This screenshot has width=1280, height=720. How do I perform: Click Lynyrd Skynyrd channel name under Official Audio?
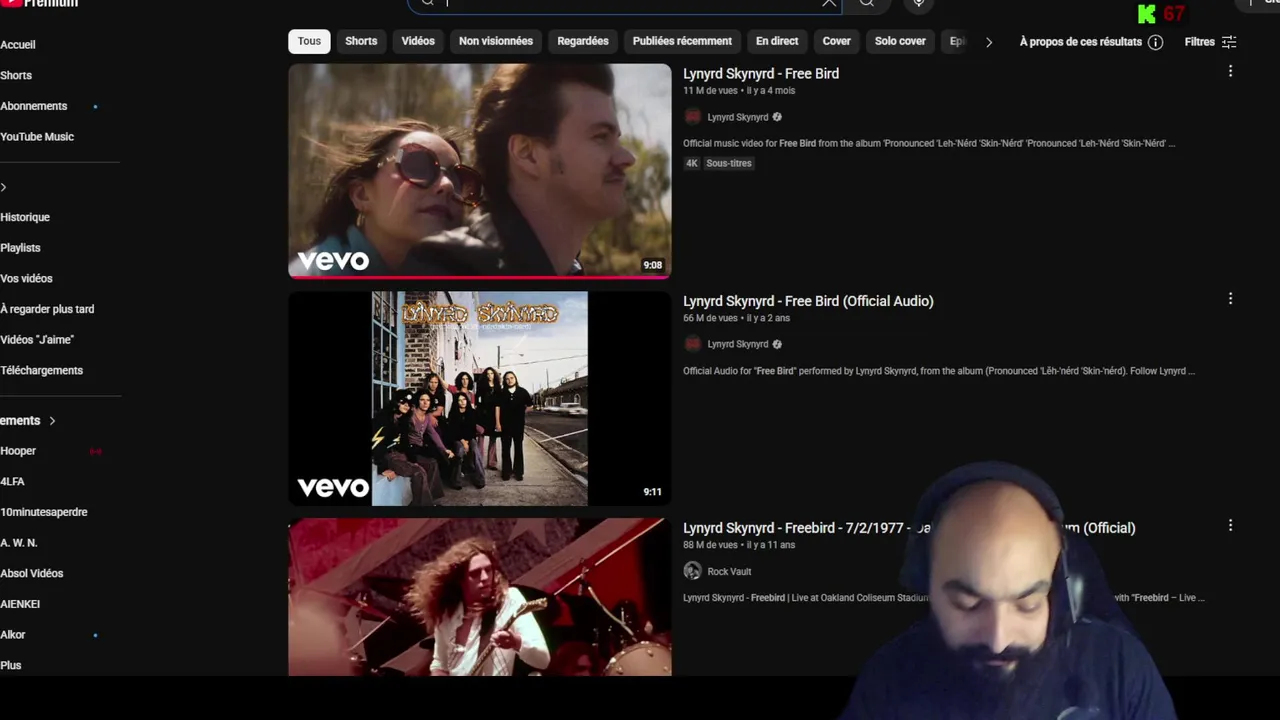tap(738, 344)
